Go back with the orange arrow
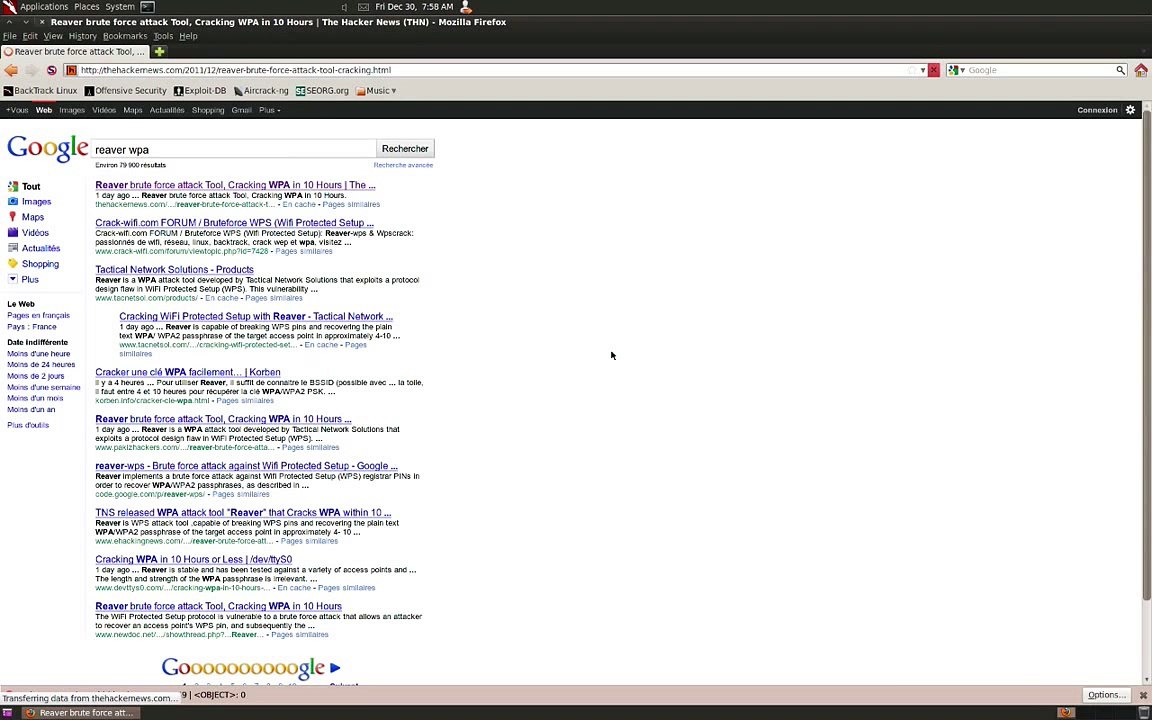This screenshot has height=720, width=1152. coord(11,71)
